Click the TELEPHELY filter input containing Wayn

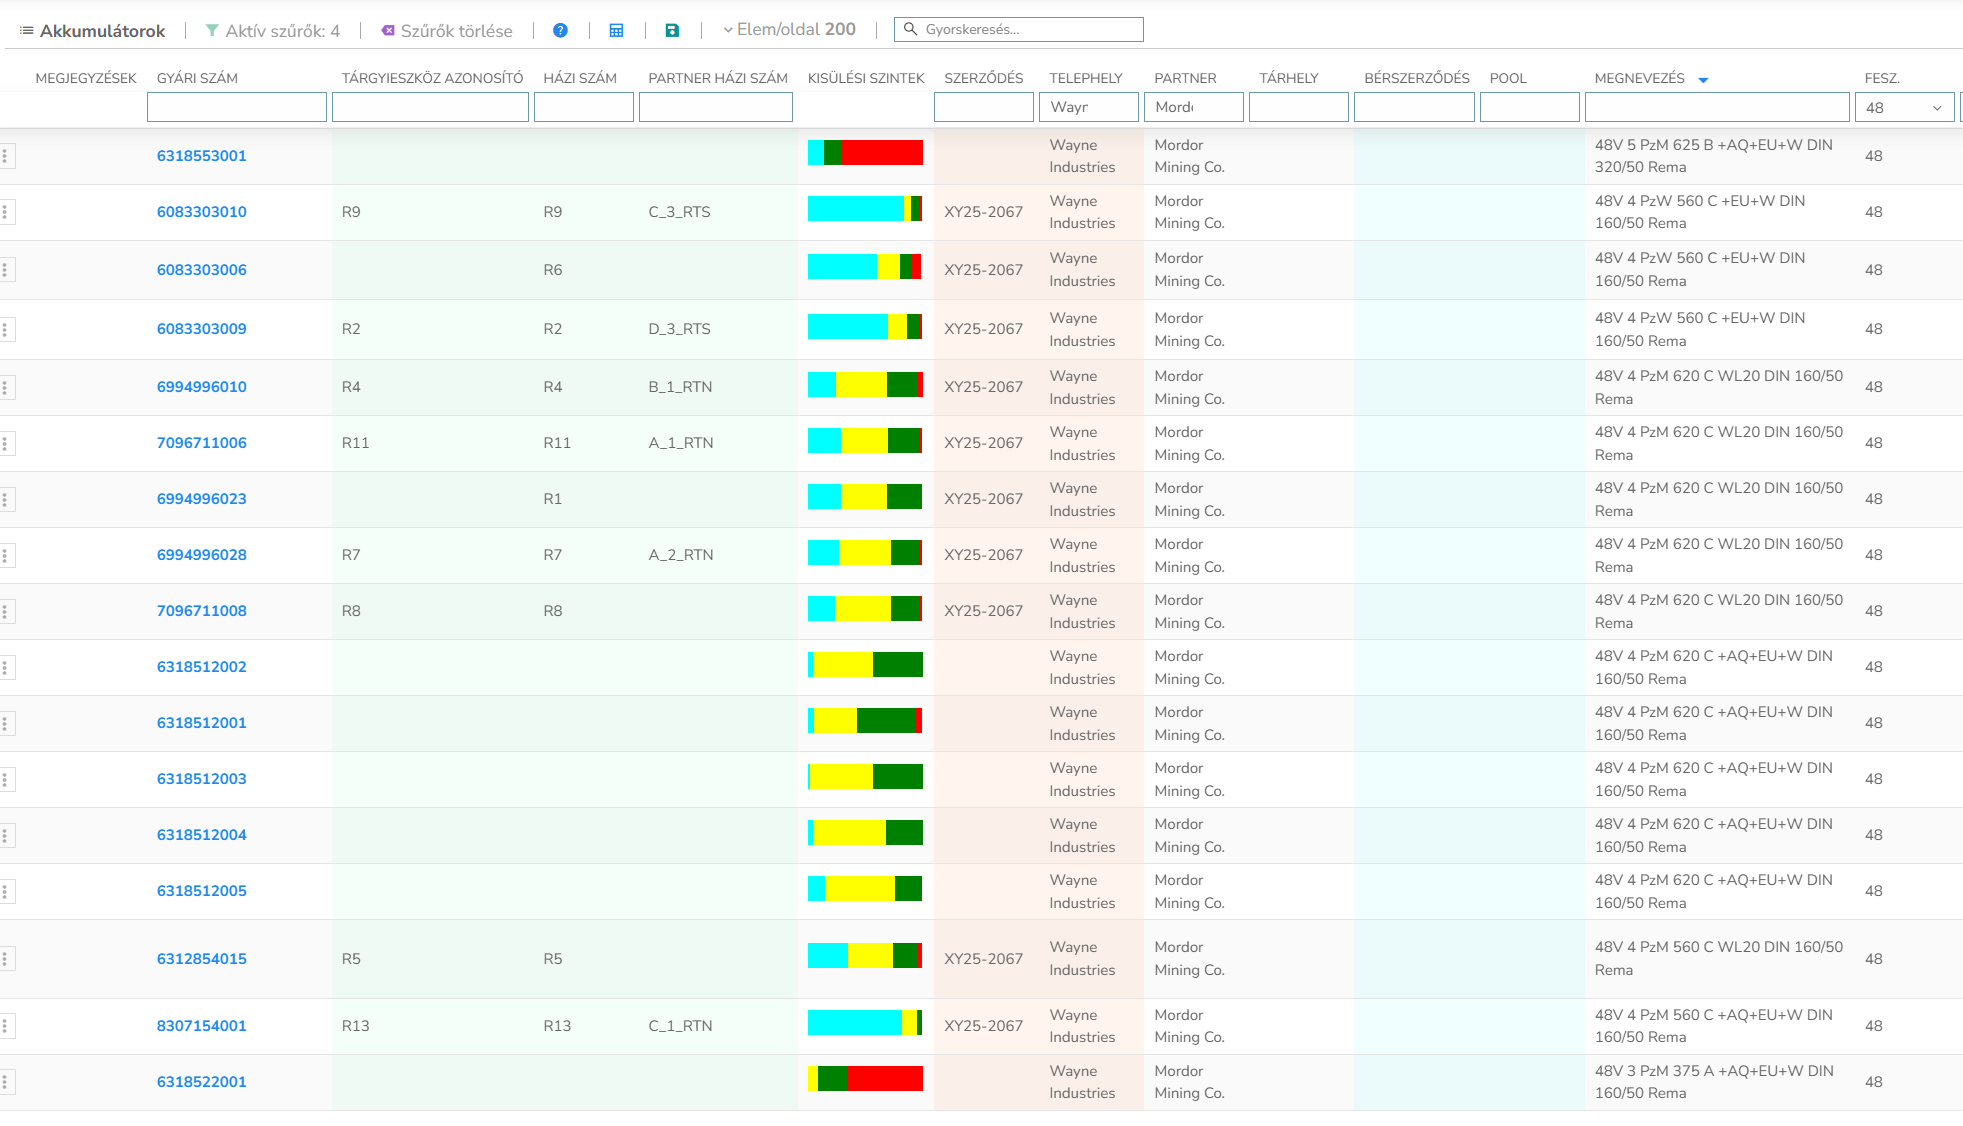(x=1089, y=106)
